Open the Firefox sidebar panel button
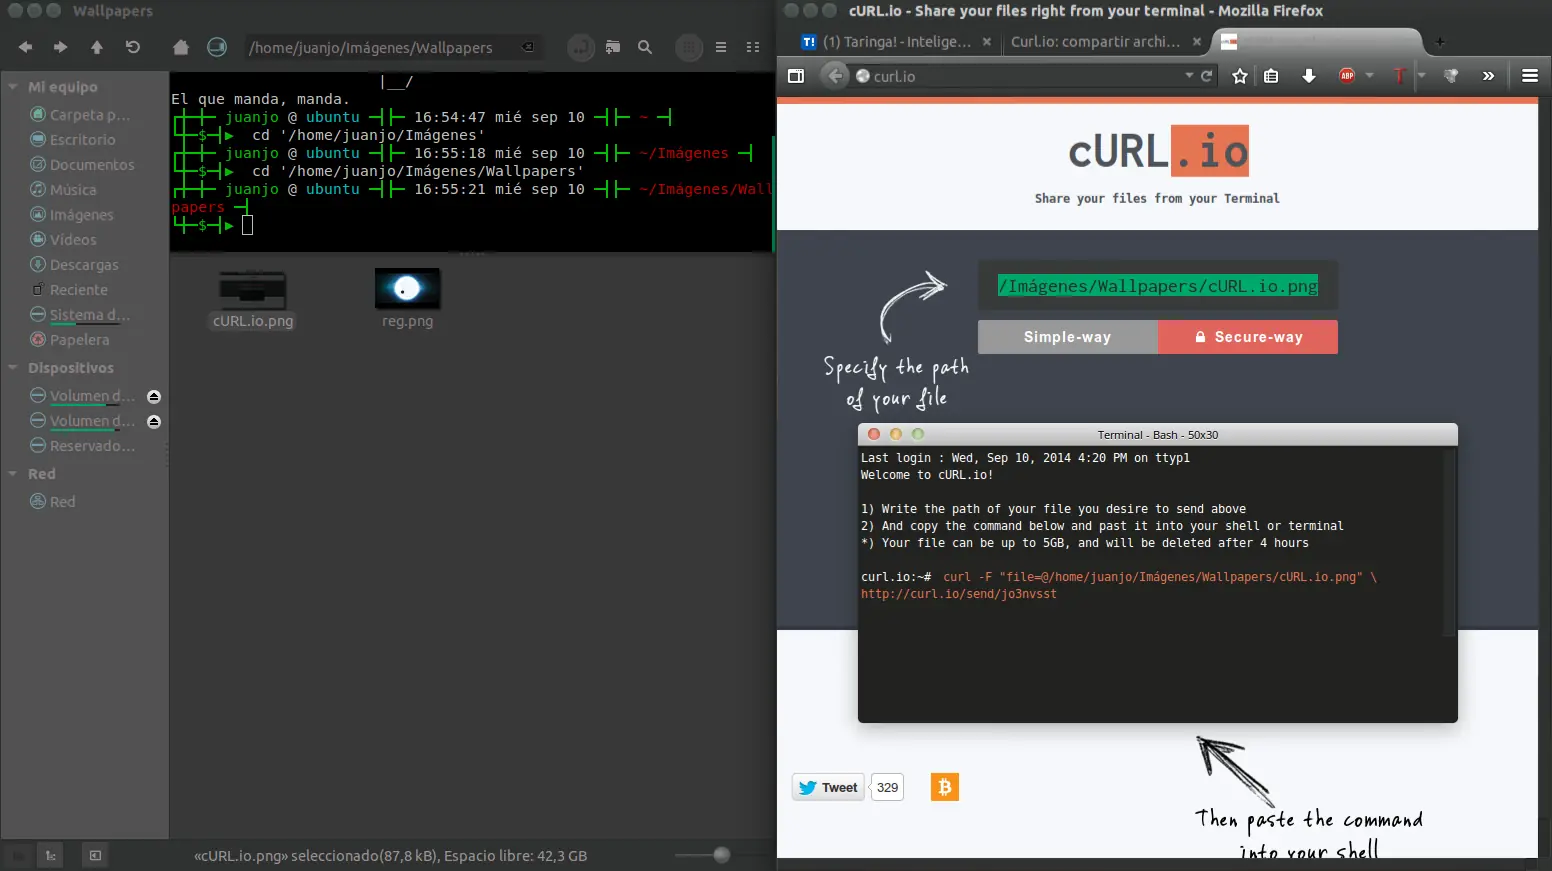This screenshot has width=1552, height=871. tap(796, 76)
